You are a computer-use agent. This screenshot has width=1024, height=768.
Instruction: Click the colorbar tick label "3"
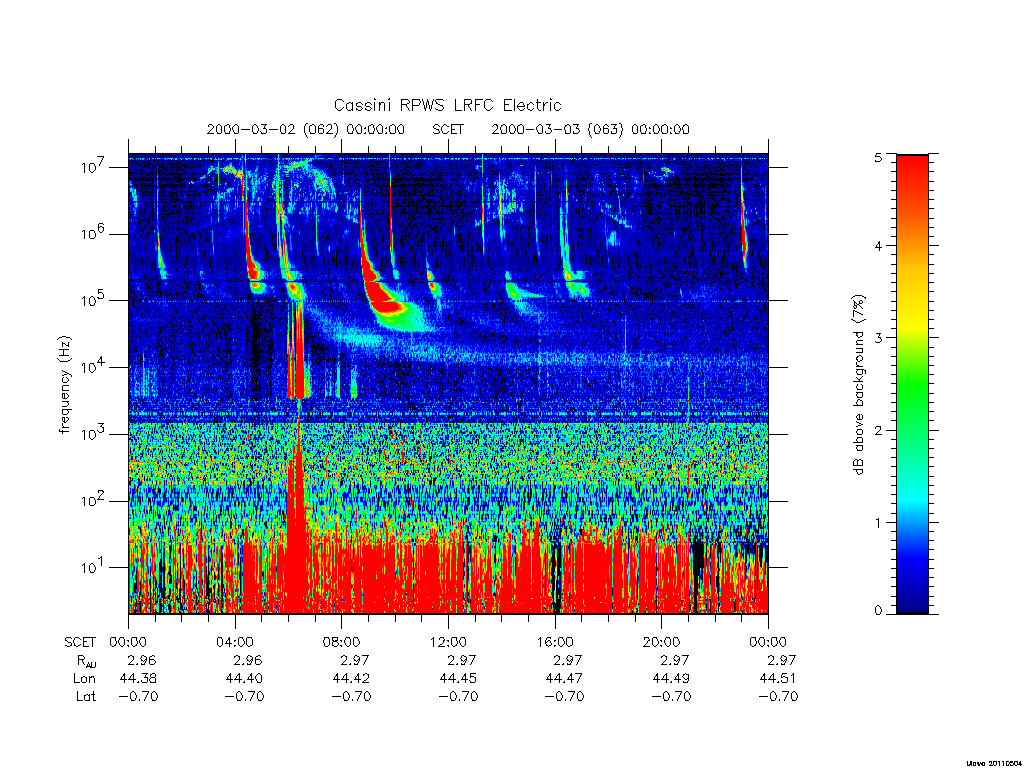click(878, 338)
